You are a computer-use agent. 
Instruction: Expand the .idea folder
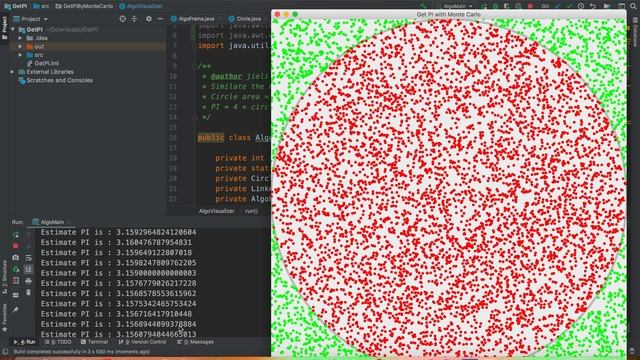click(x=20, y=38)
